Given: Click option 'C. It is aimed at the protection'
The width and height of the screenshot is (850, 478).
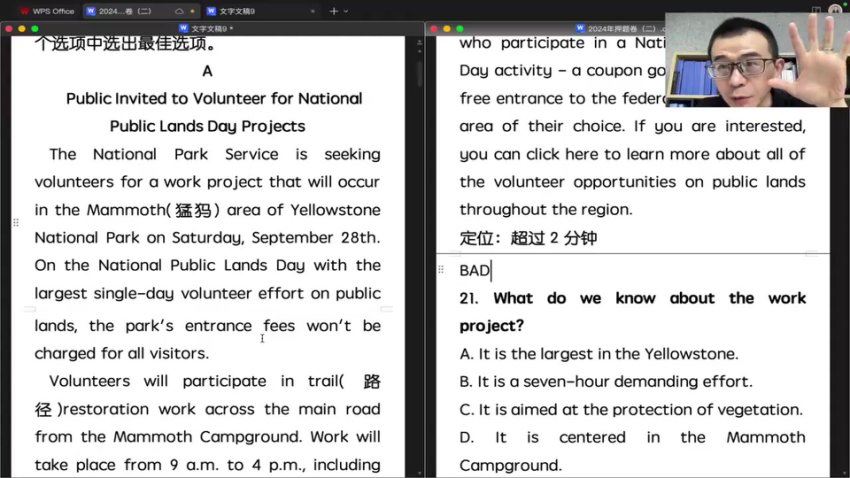Looking at the screenshot, I should click(x=630, y=410).
